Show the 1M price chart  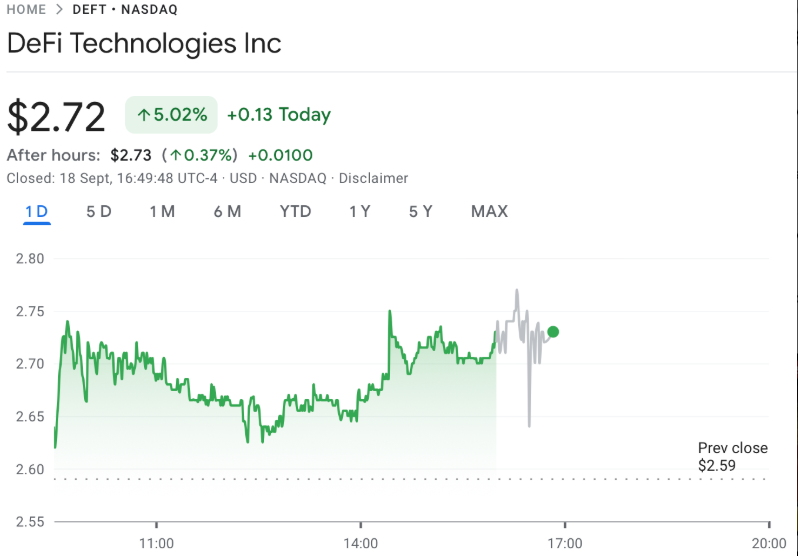pos(162,211)
